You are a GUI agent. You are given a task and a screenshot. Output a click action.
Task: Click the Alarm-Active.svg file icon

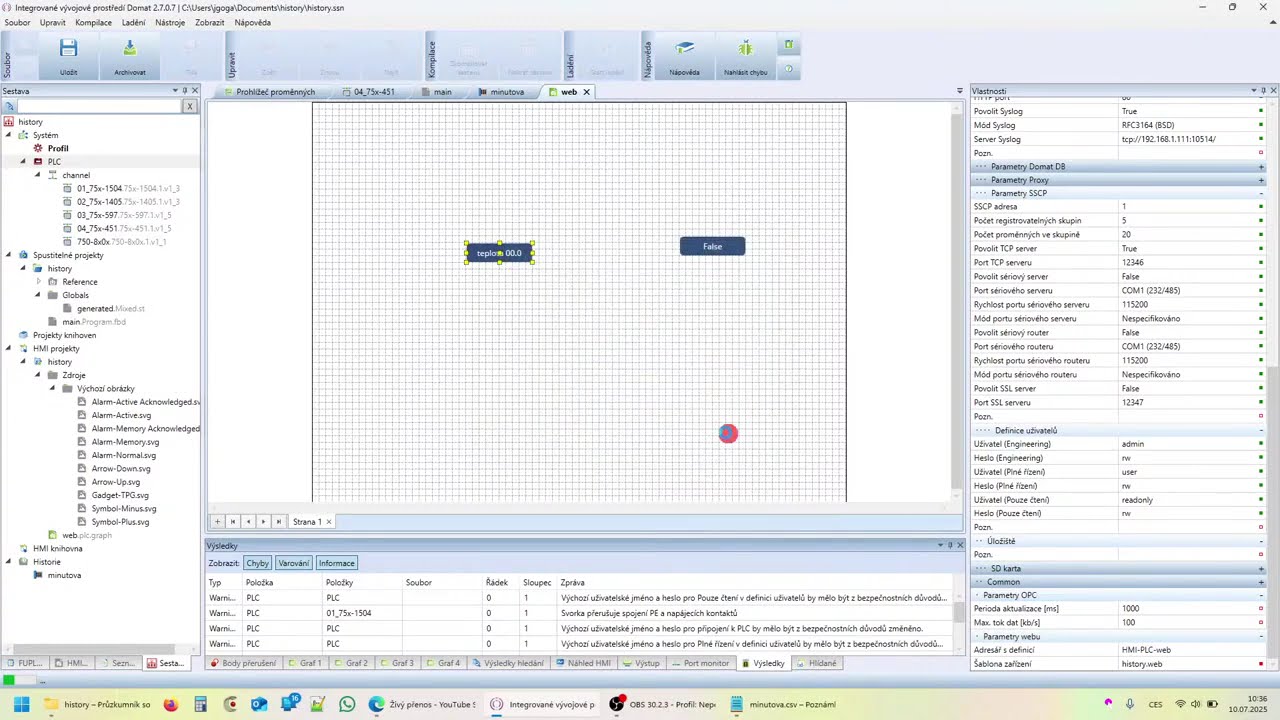pyautogui.click(x=83, y=415)
